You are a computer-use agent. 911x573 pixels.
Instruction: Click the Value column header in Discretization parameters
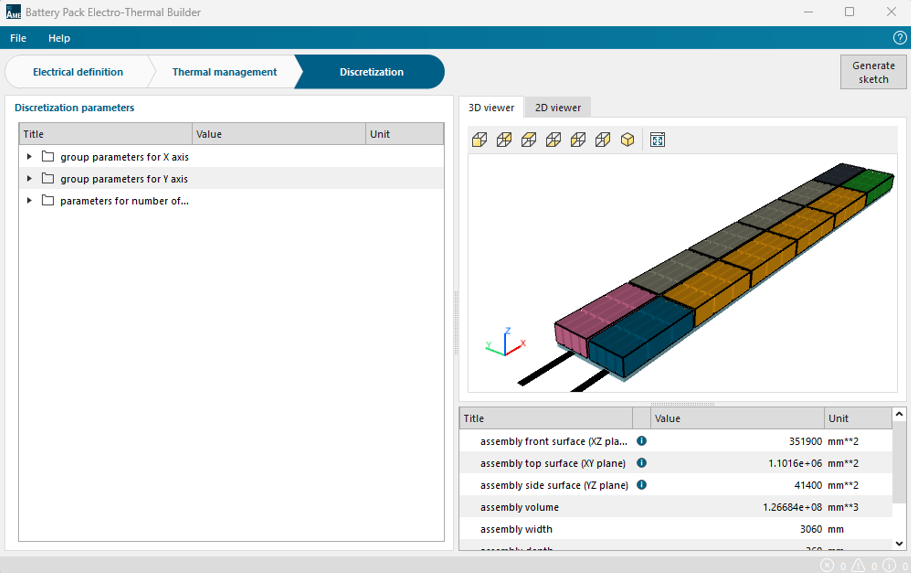point(278,134)
